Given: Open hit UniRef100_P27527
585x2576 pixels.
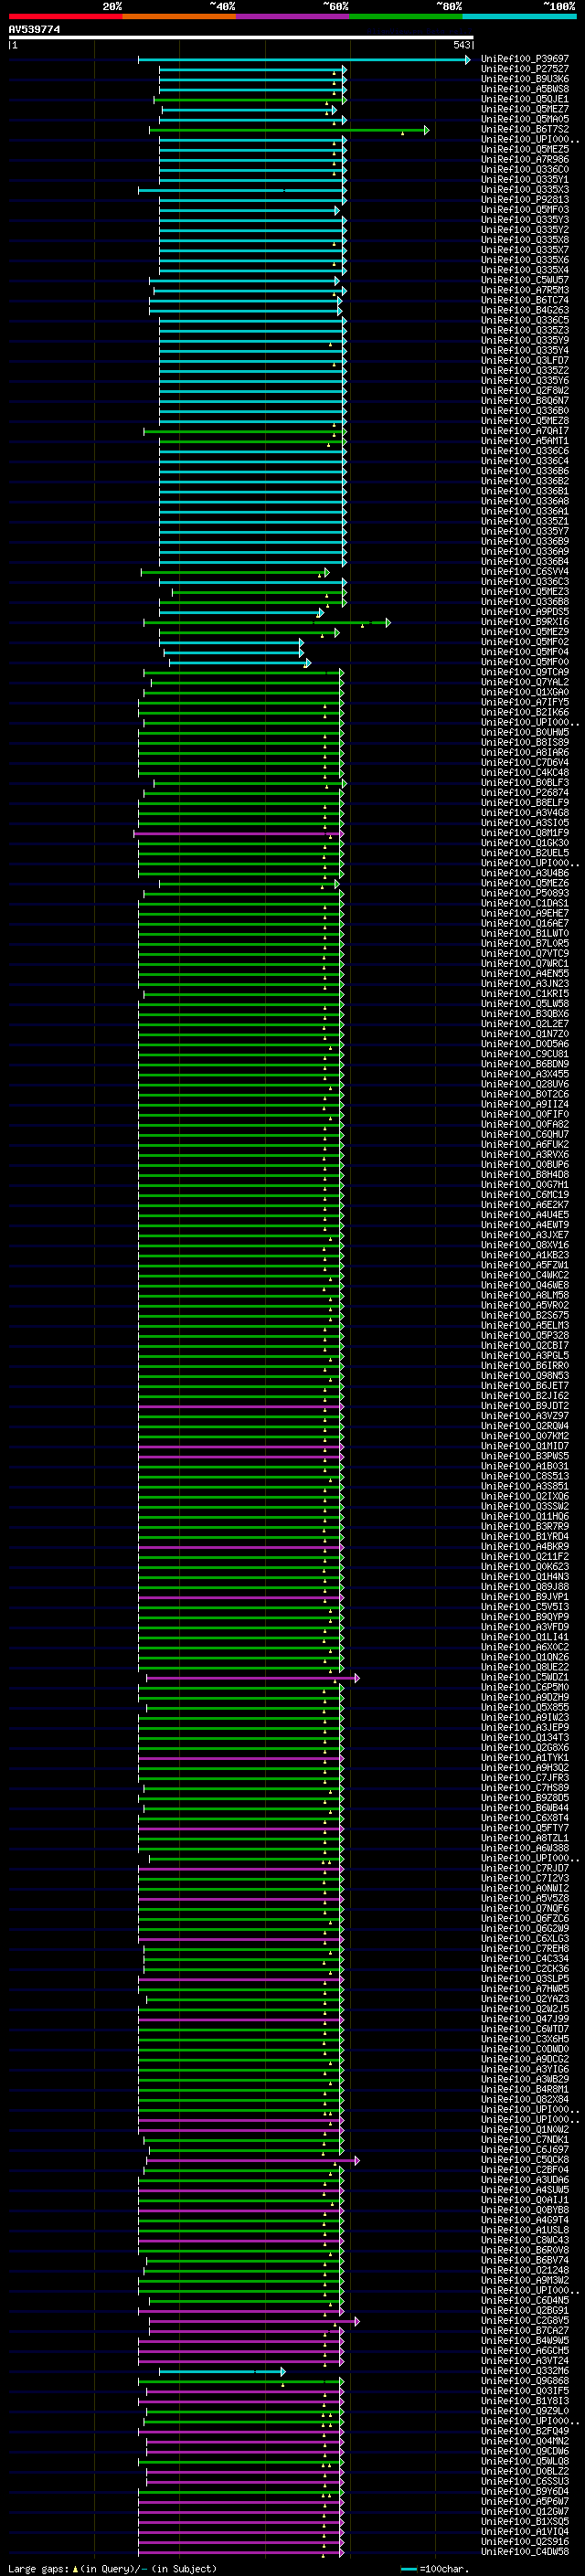Looking at the screenshot, I should 525,69.
